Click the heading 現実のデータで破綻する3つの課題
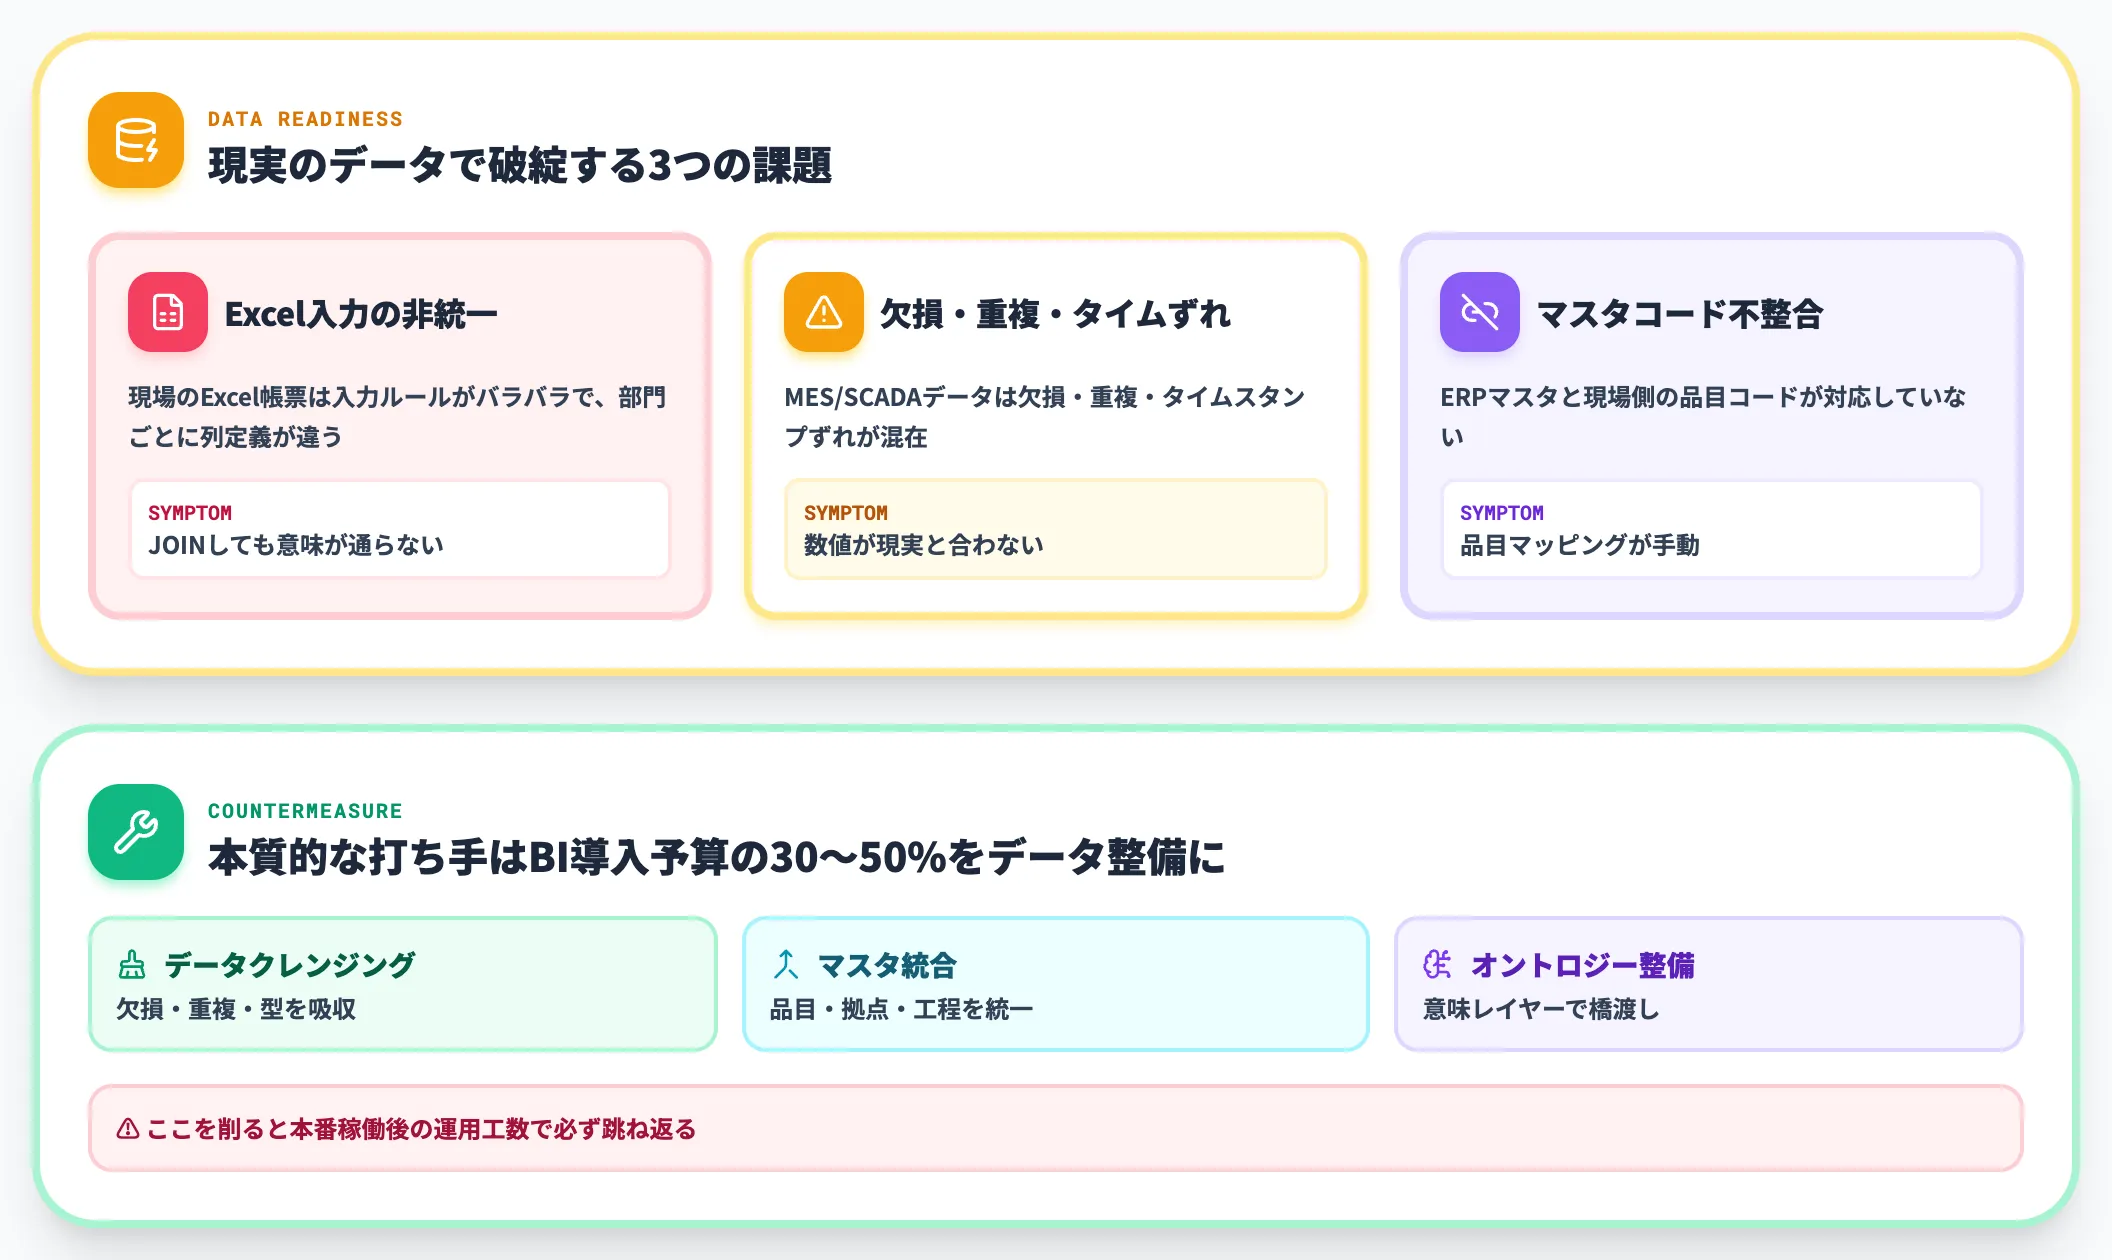Viewport: 2112px width, 1260px height. (x=519, y=165)
